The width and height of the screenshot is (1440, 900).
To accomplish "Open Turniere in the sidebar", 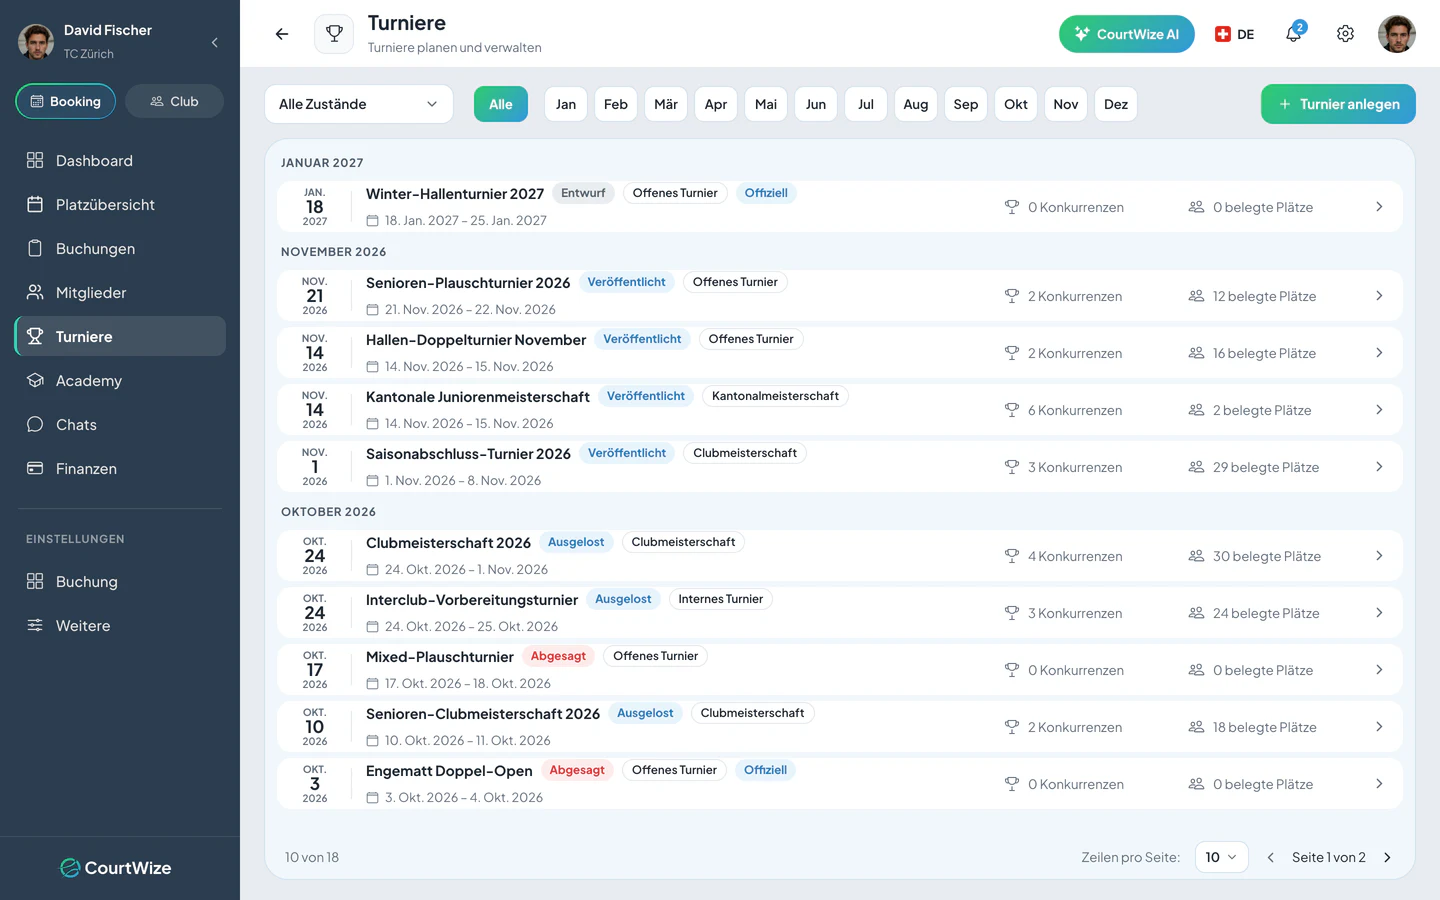I will (x=120, y=336).
